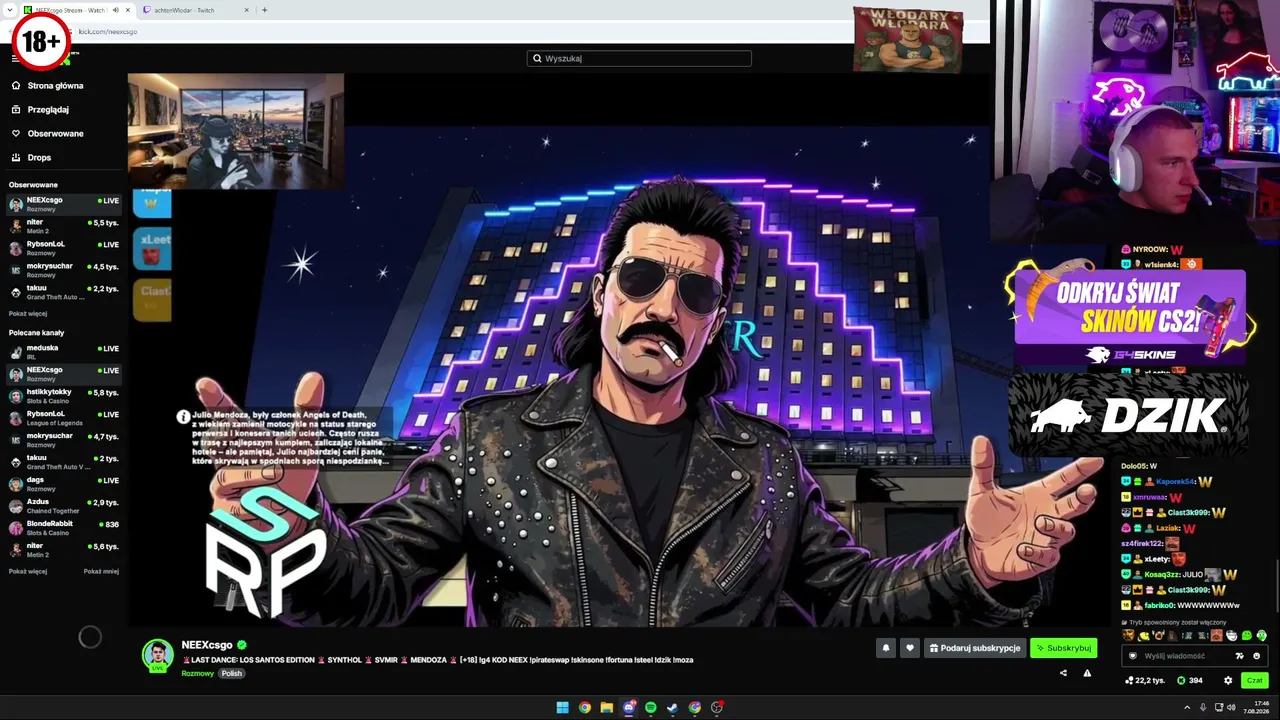Open chat settings gear

[1228, 680]
